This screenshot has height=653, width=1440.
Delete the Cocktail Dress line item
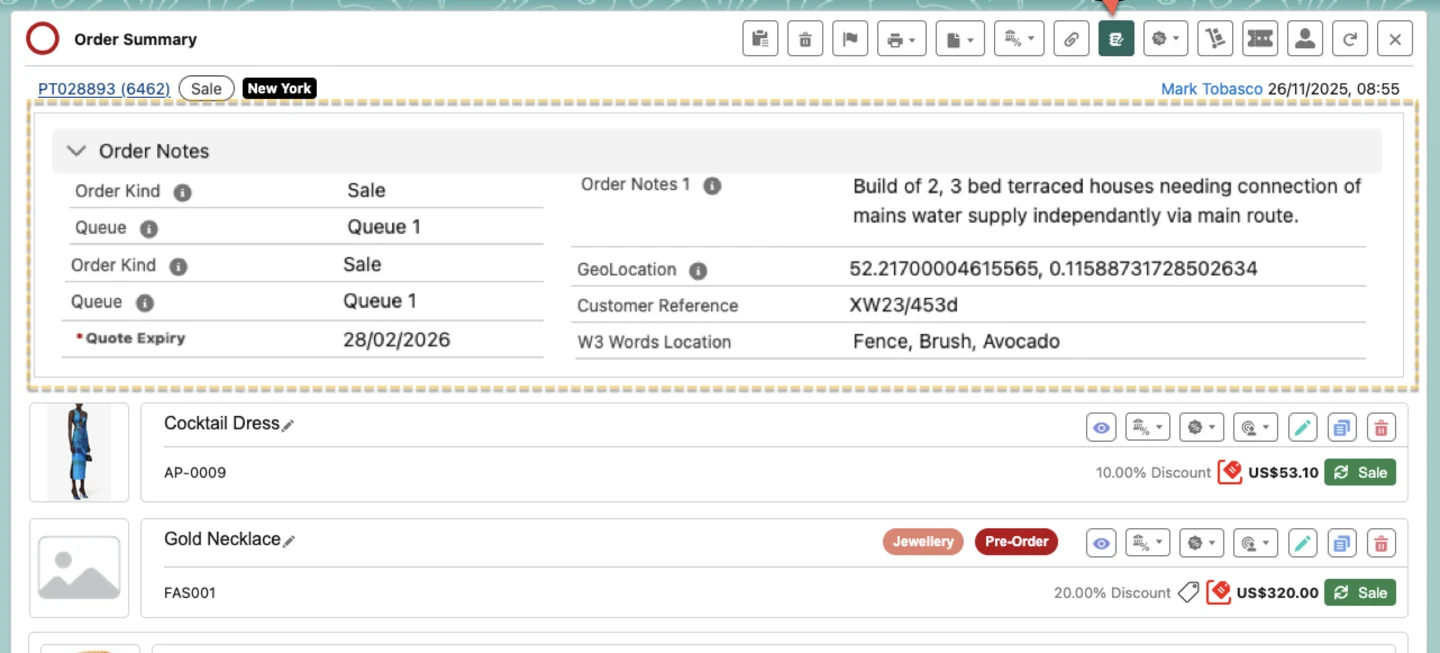tap(1381, 427)
